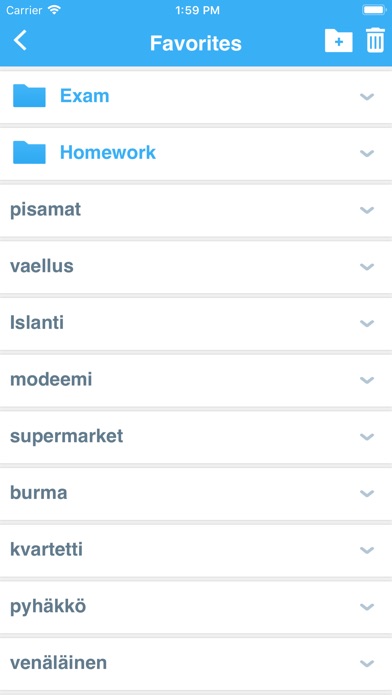
Task: Tap the trash can delete icon
Action: click(x=375, y=40)
